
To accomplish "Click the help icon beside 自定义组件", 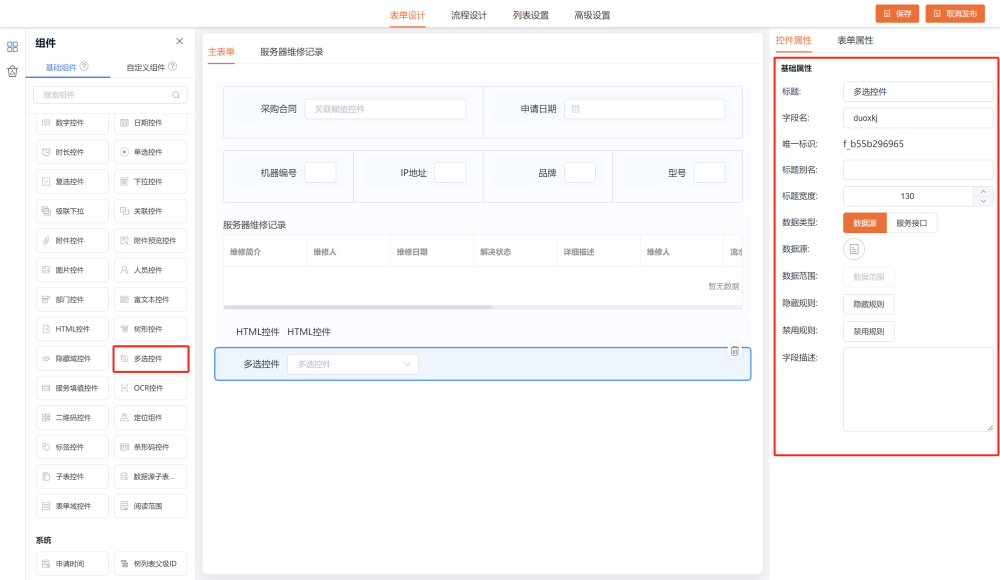I will coord(173,67).
